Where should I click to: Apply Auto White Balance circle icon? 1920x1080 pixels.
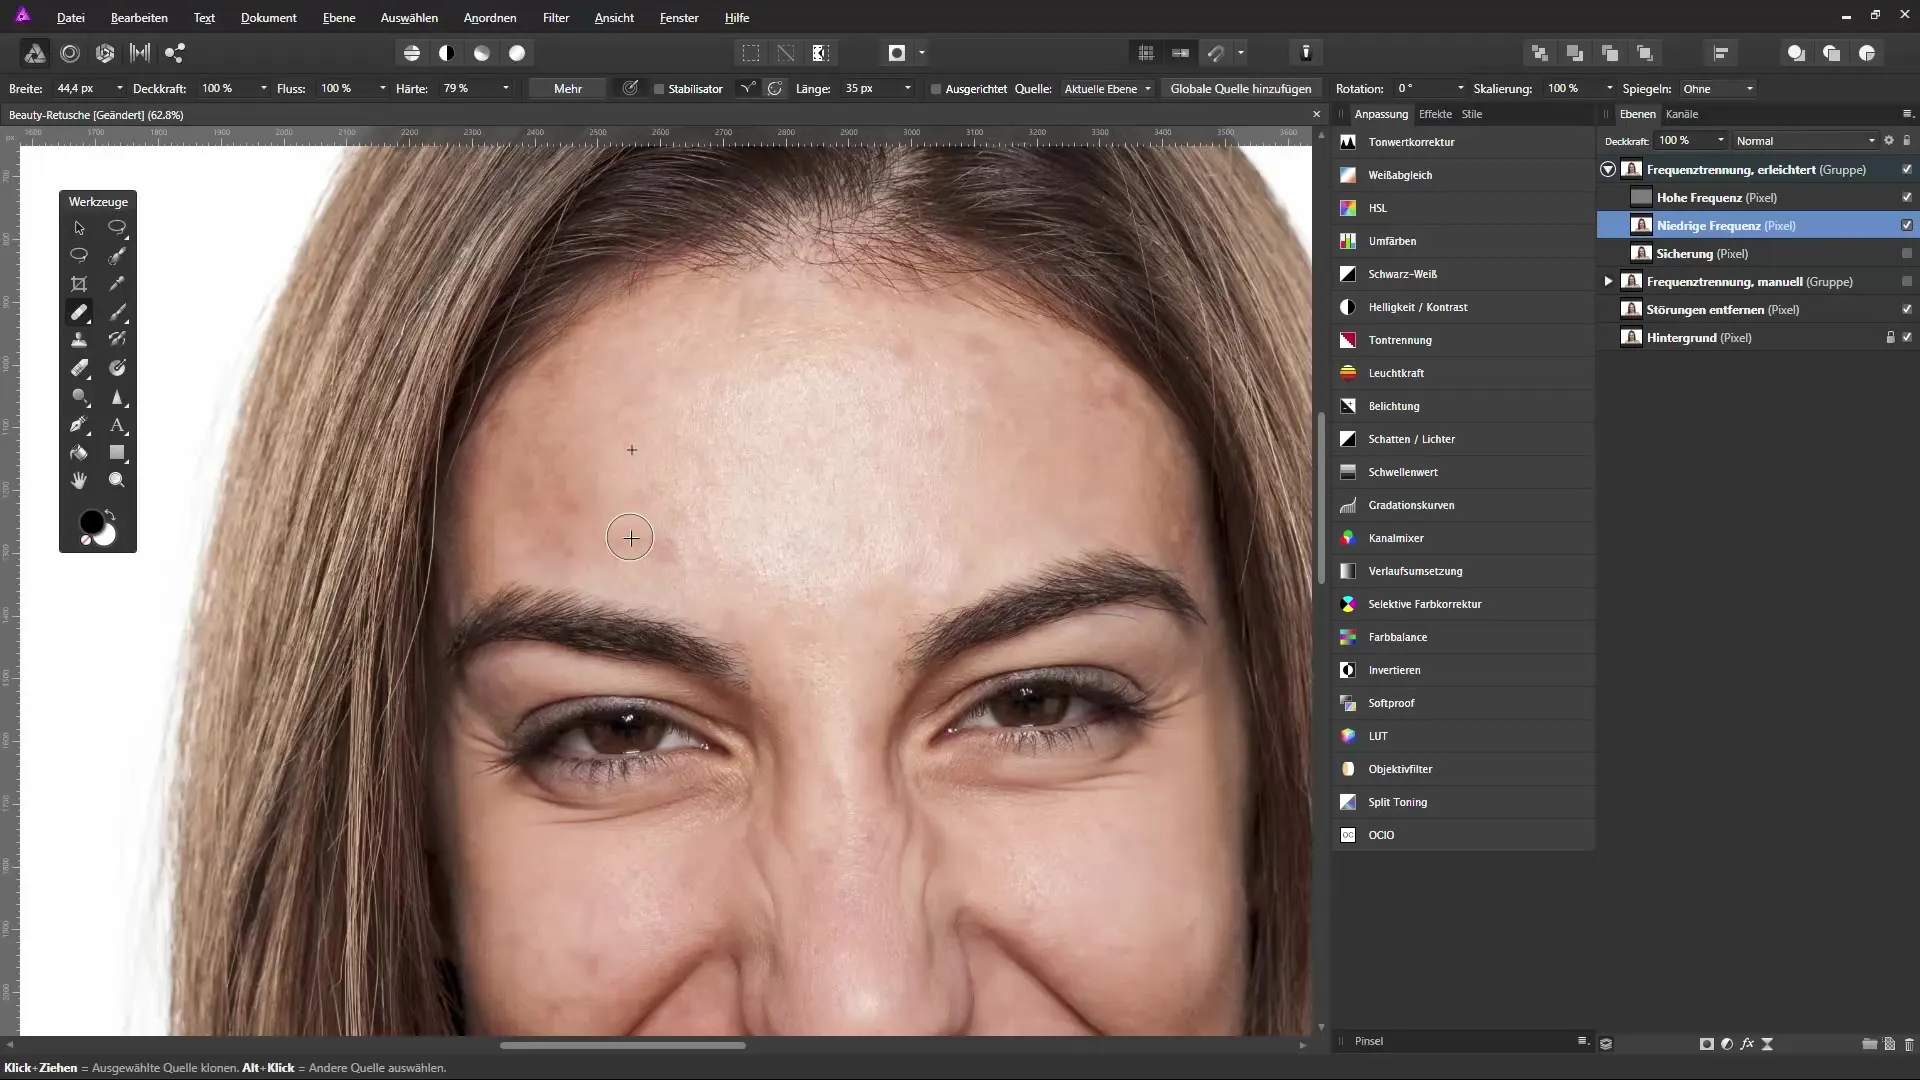point(517,53)
